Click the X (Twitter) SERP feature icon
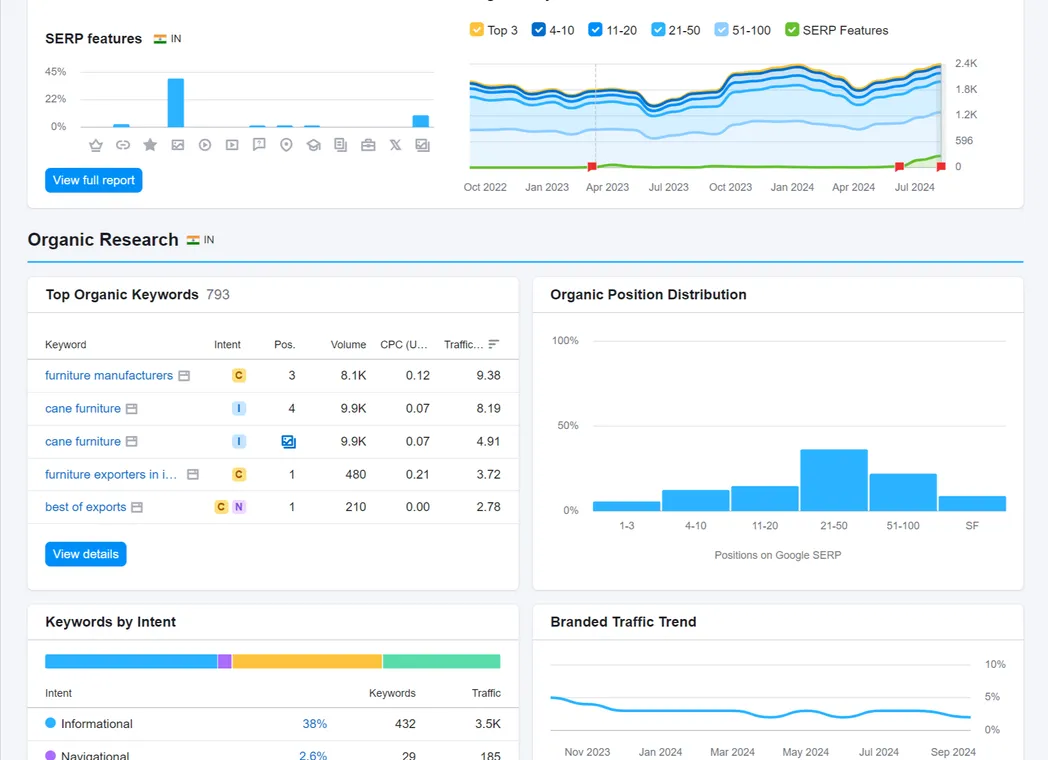1048x760 pixels. coord(395,145)
